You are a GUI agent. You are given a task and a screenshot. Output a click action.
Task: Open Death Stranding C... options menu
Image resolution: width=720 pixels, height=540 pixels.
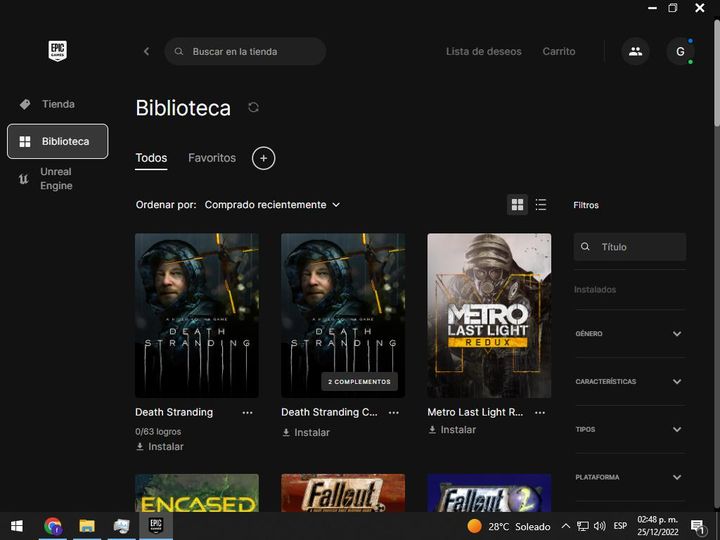[394, 412]
